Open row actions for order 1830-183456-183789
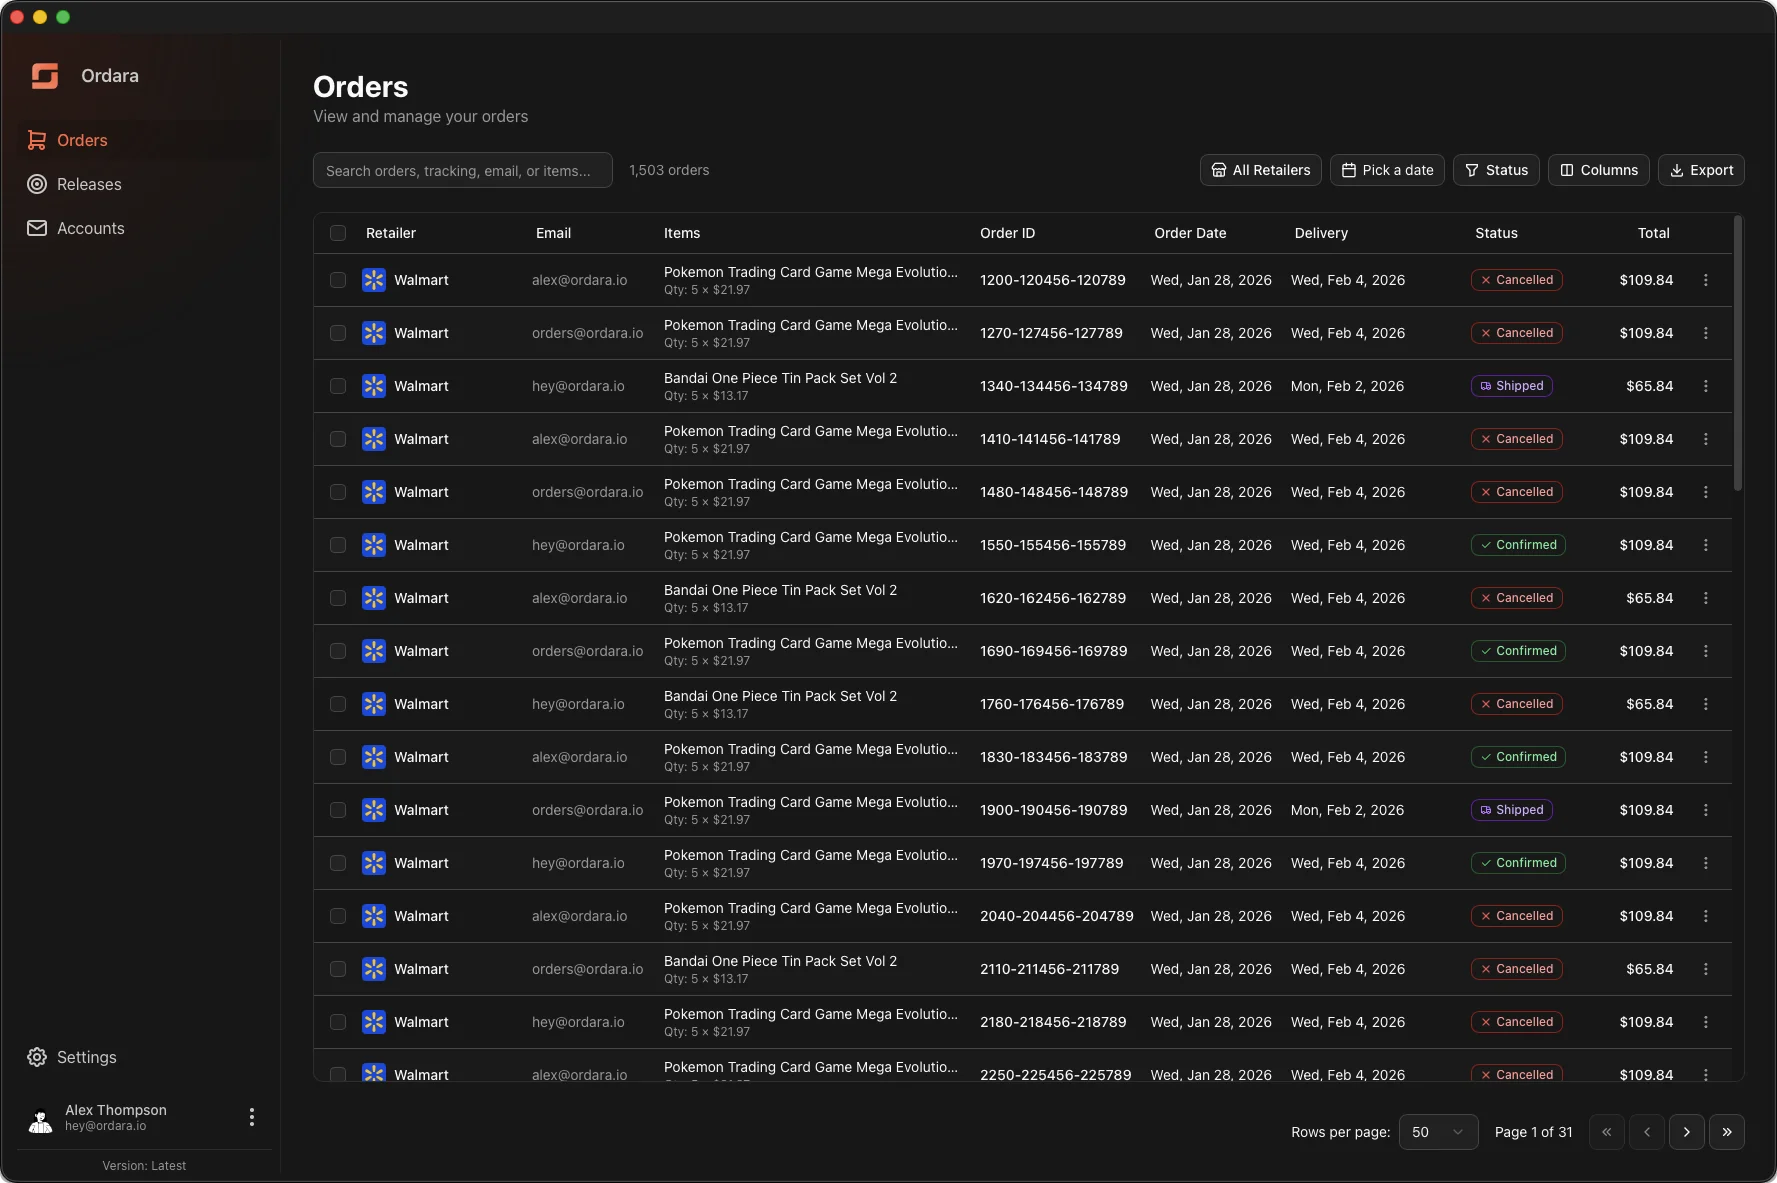Image resolution: width=1777 pixels, height=1183 pixels. 1706,757
